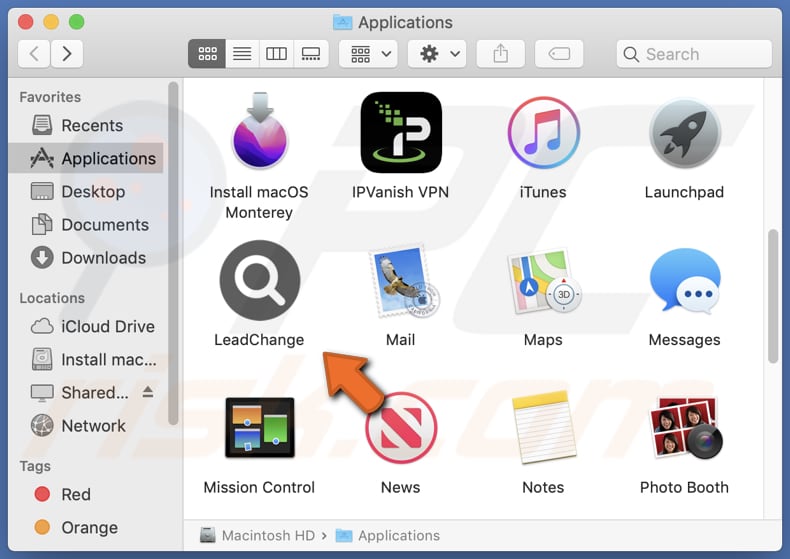790x559 pixels.
Task: Click the Edit Tags toolbar button
Action: 559,53
